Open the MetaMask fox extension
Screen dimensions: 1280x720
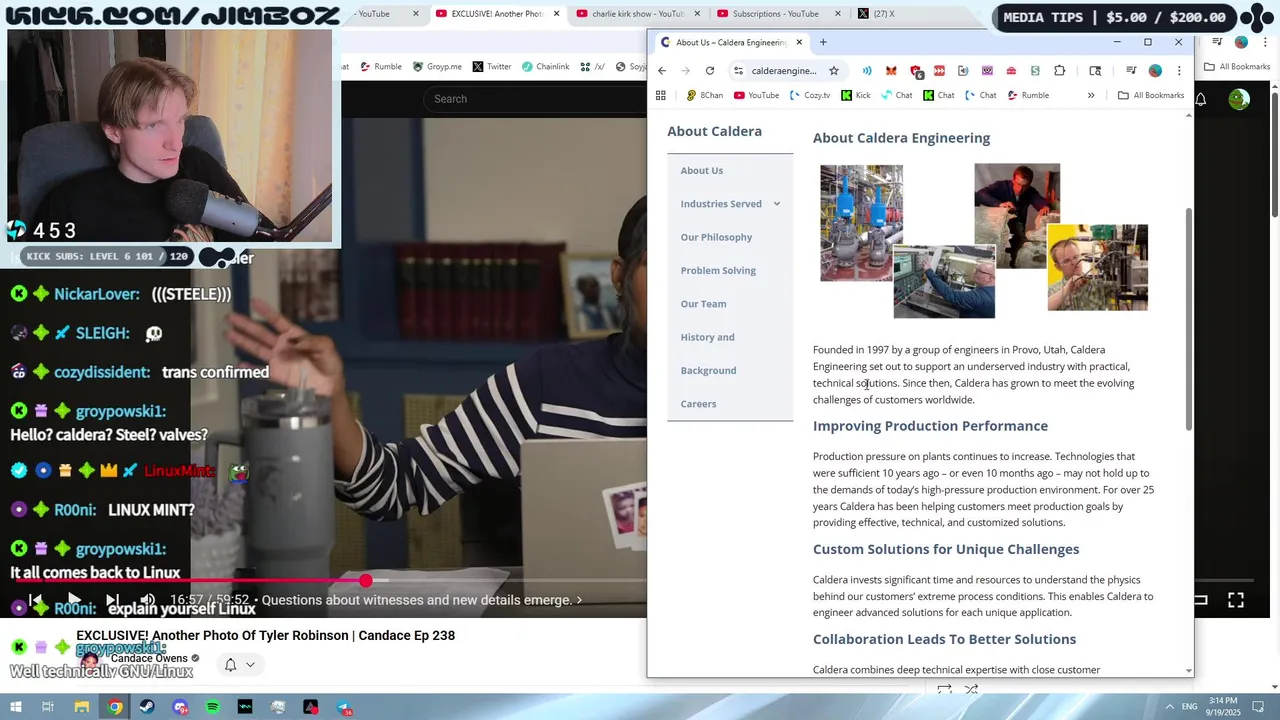pyautogui.click(x=891, y=71)
